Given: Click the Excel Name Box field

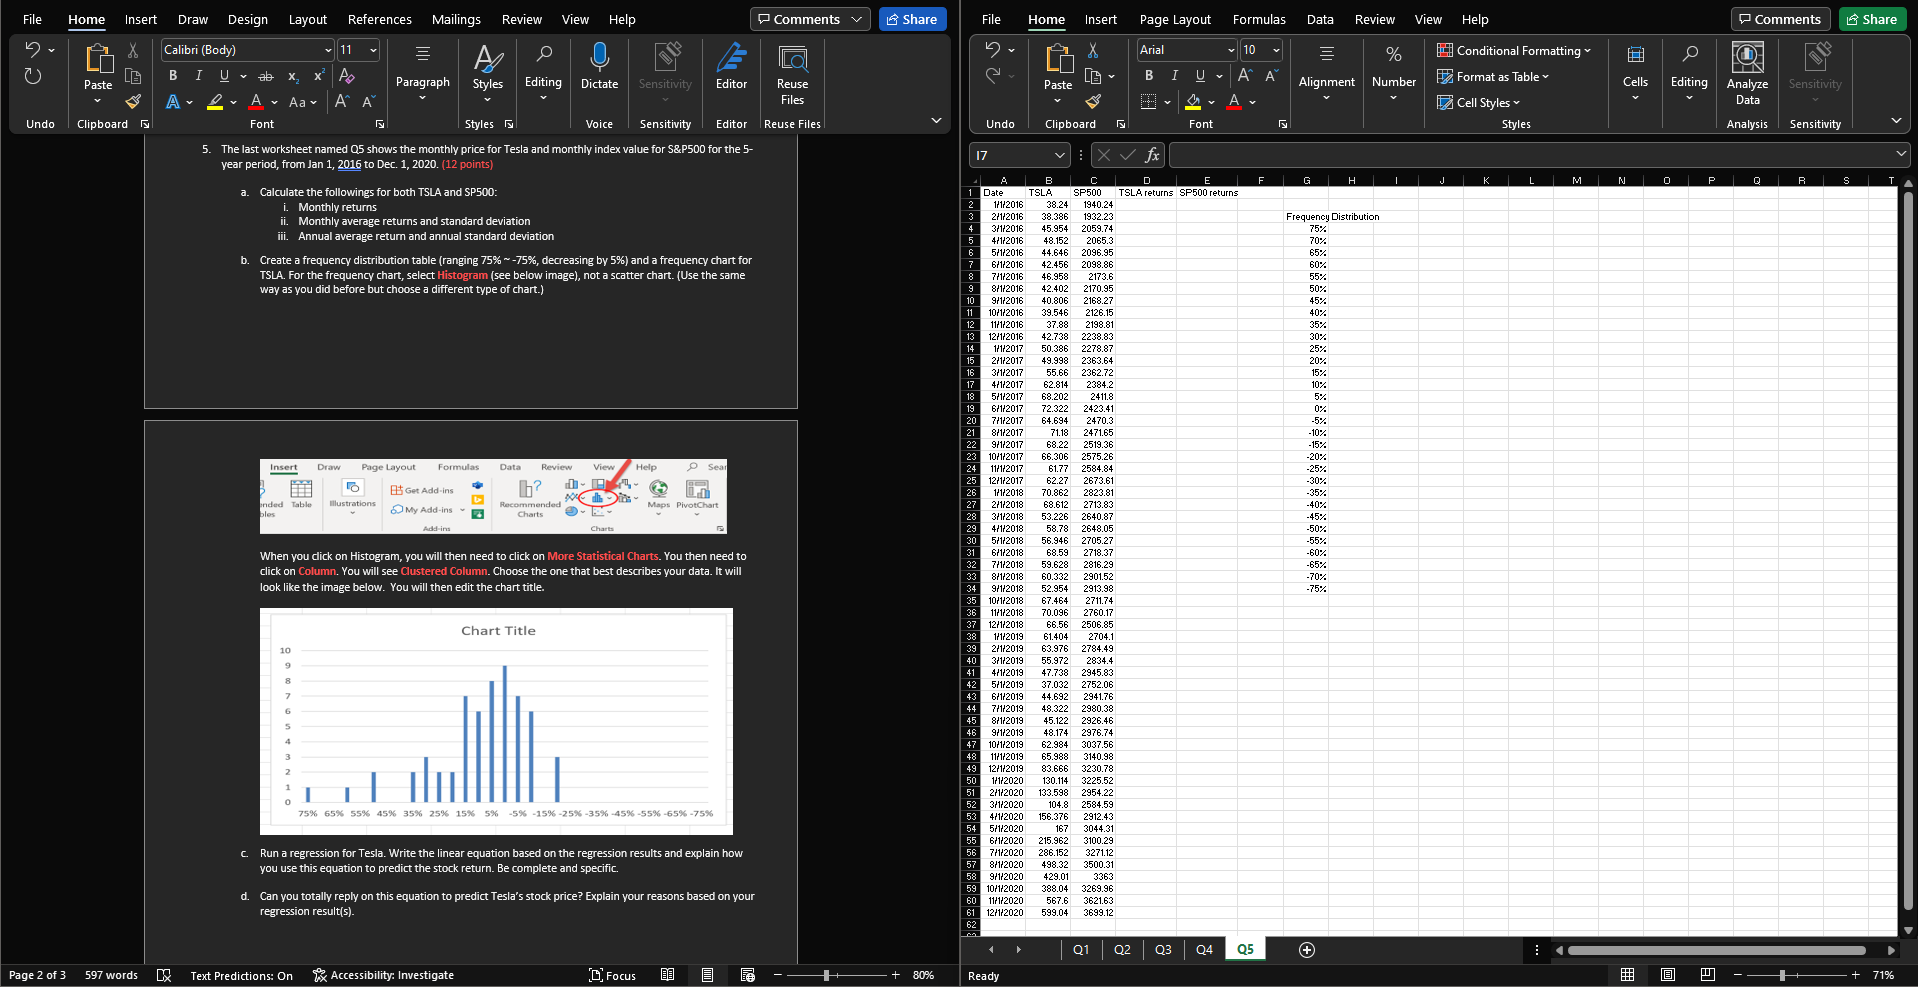Looking at the screenshot, I should click(1020, 155).
